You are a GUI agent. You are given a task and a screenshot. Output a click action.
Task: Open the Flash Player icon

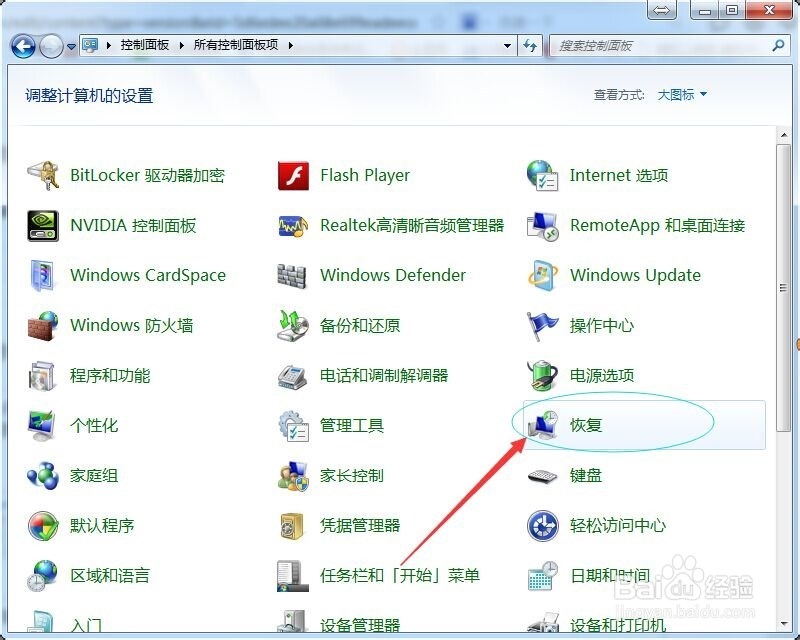[x=293, y=176]
